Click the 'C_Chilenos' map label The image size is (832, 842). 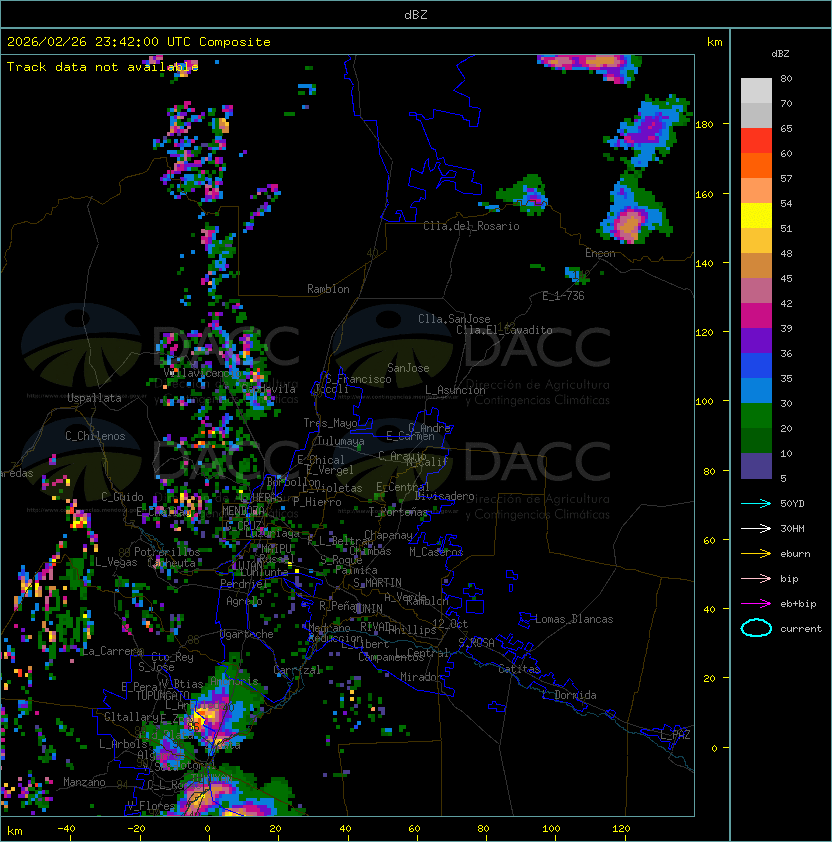pos(95,436)
